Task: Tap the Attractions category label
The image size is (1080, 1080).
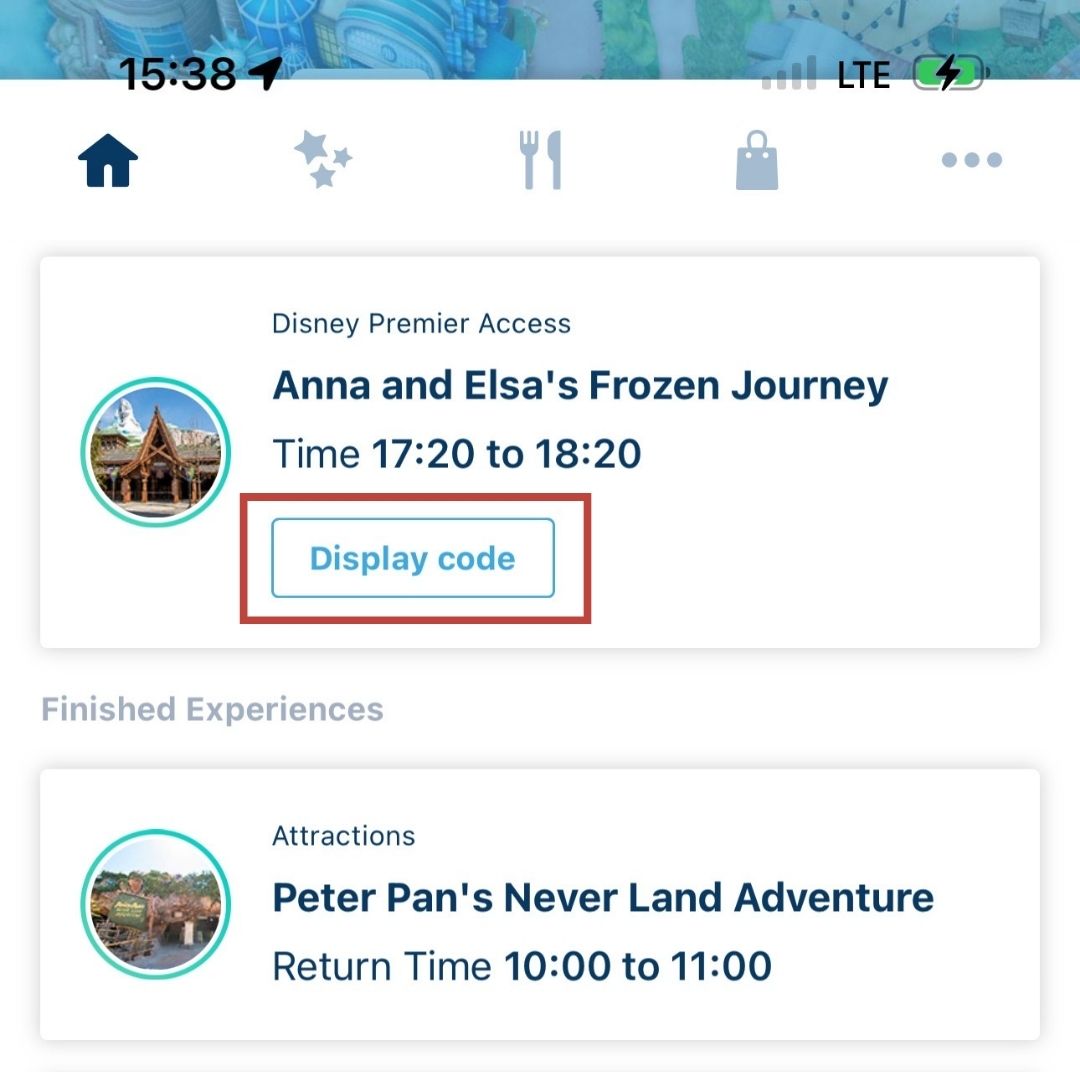Action: [344, 836]
